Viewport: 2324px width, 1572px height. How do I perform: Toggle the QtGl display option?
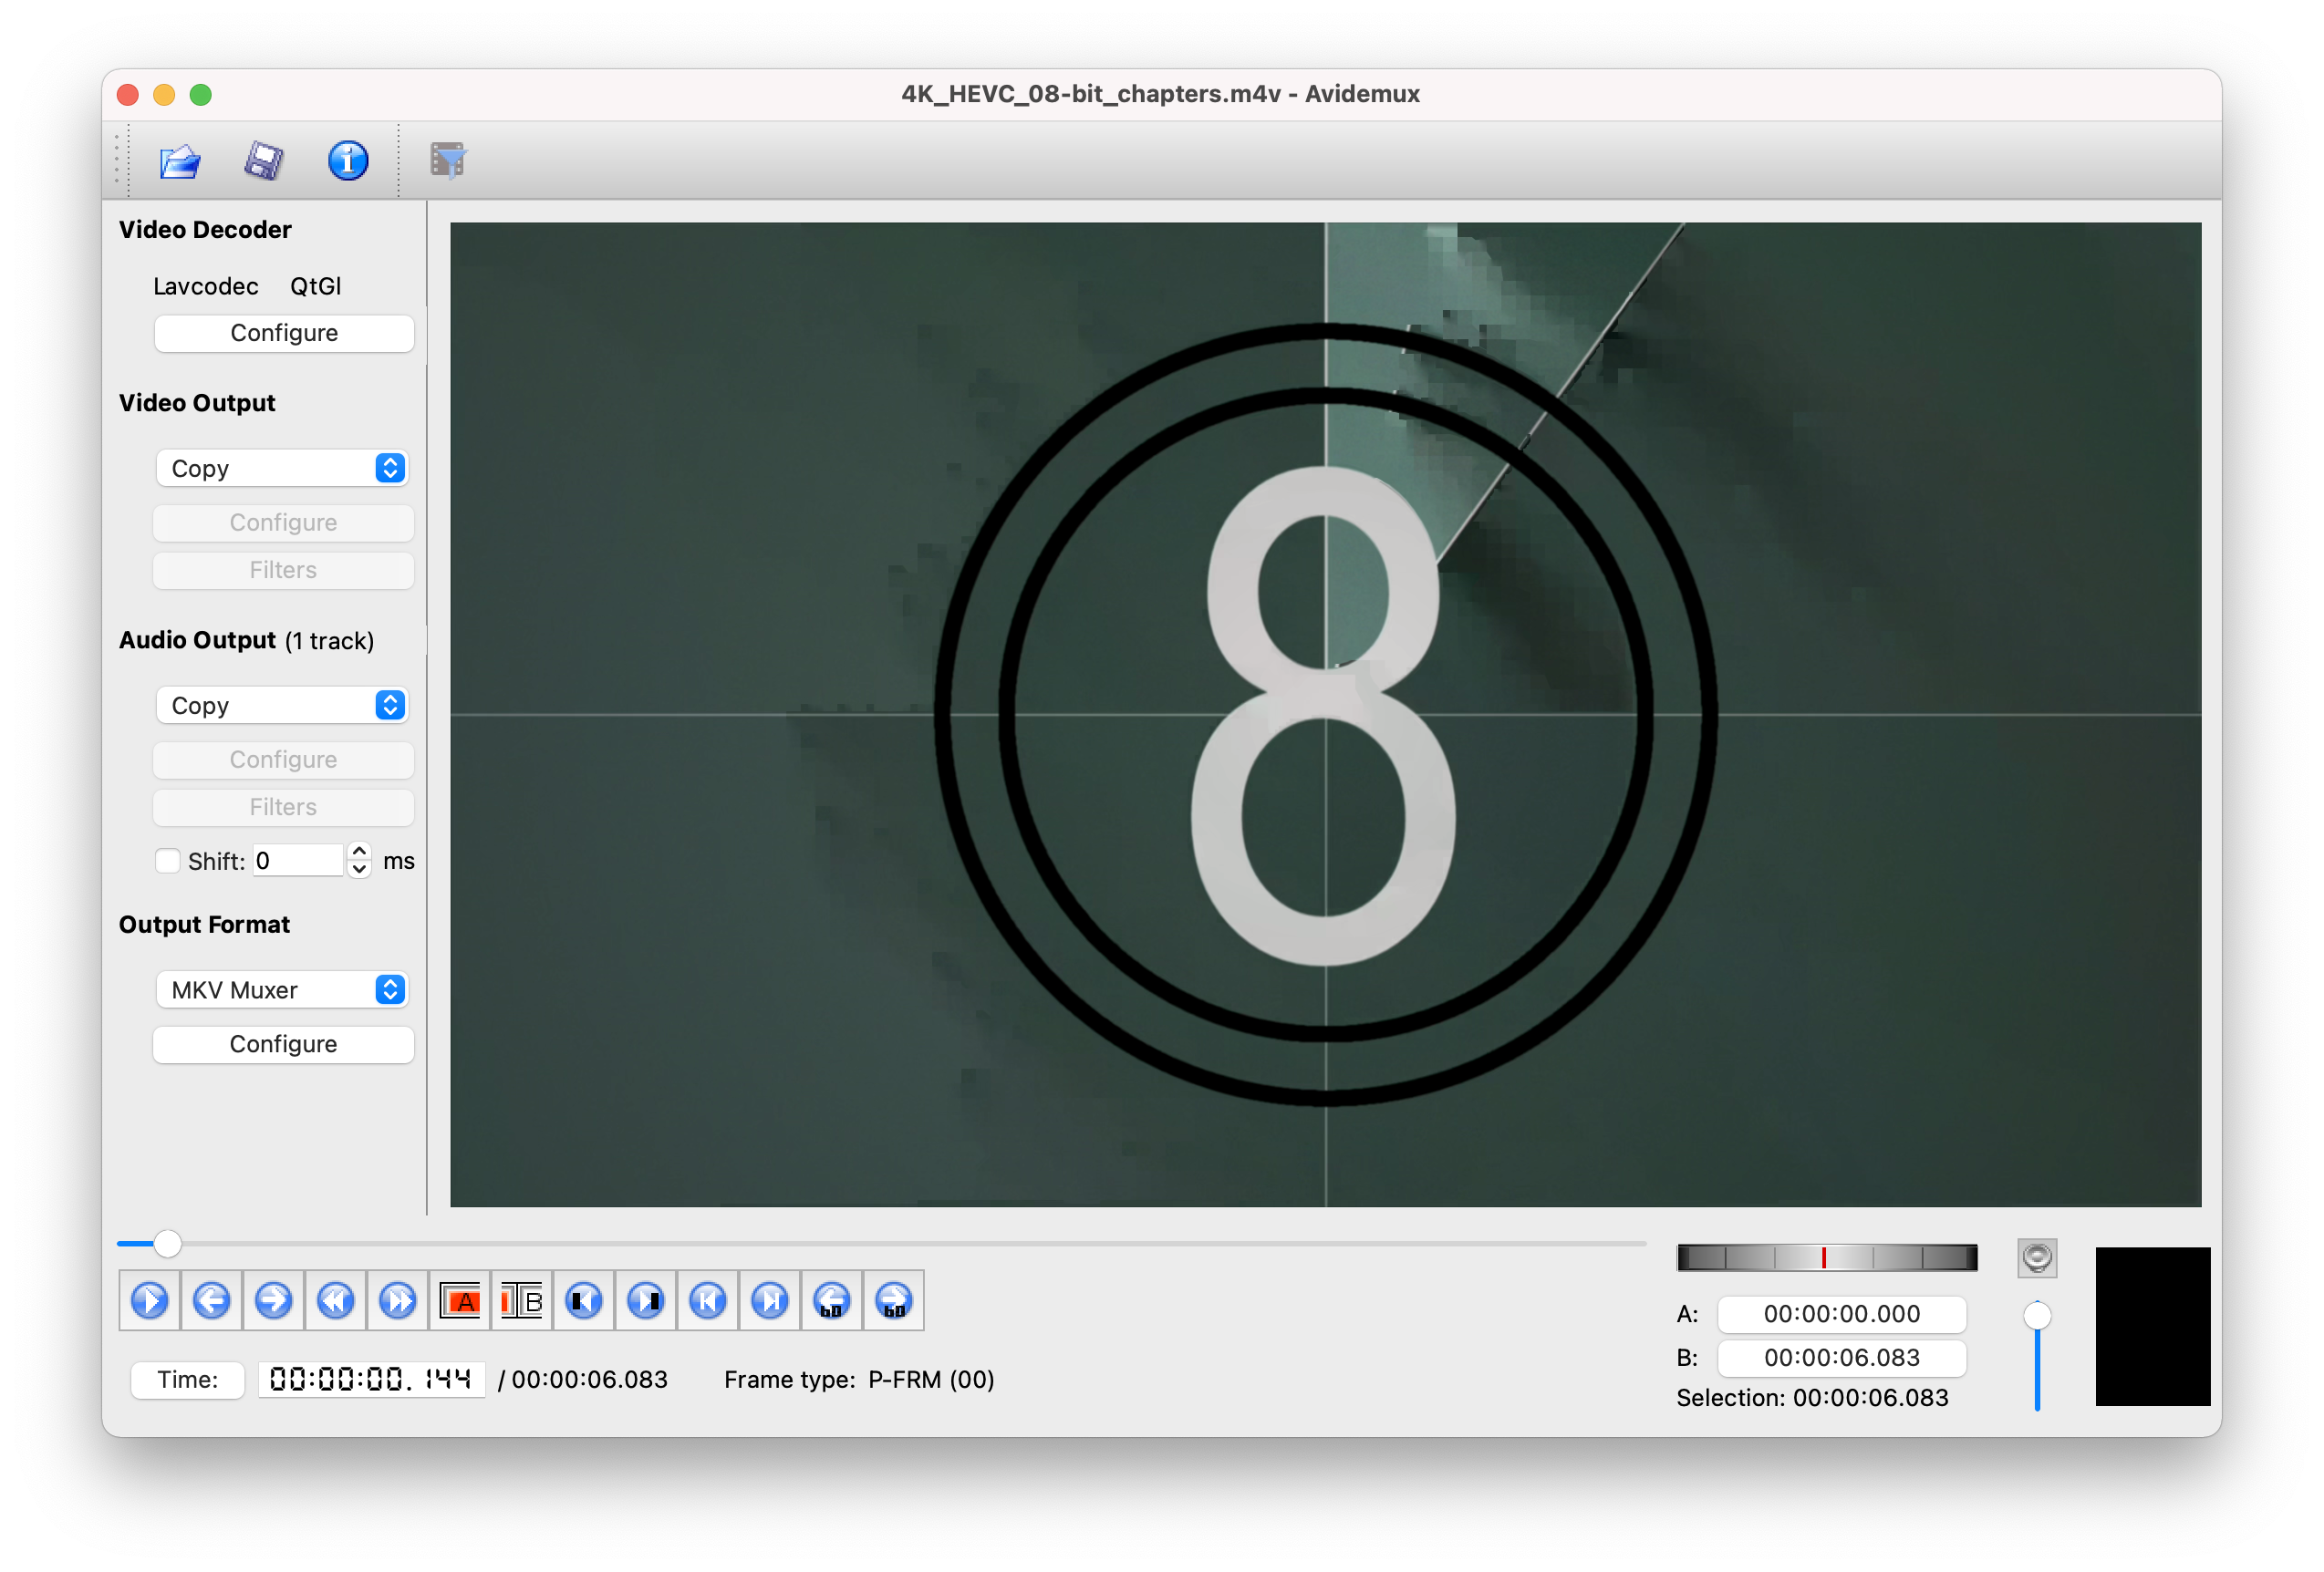(x=315, y=286)
